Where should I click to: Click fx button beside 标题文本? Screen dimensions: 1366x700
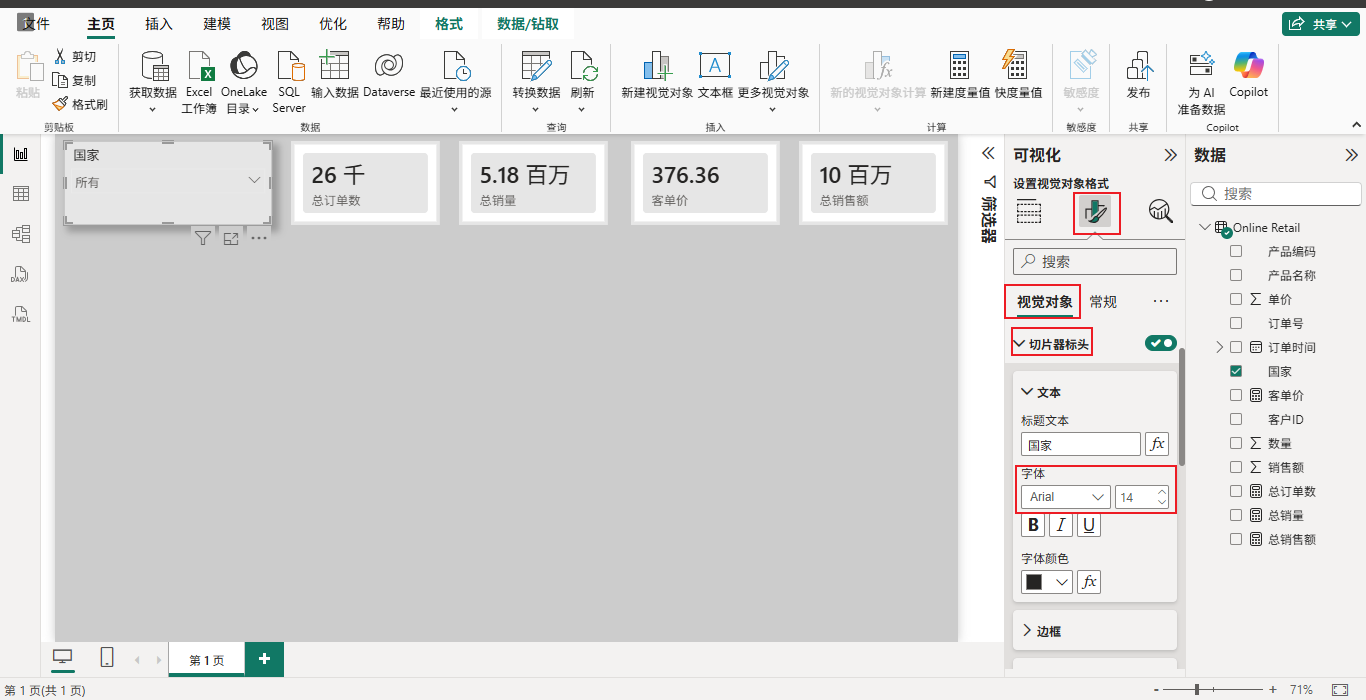click(x=1157, y=445)
